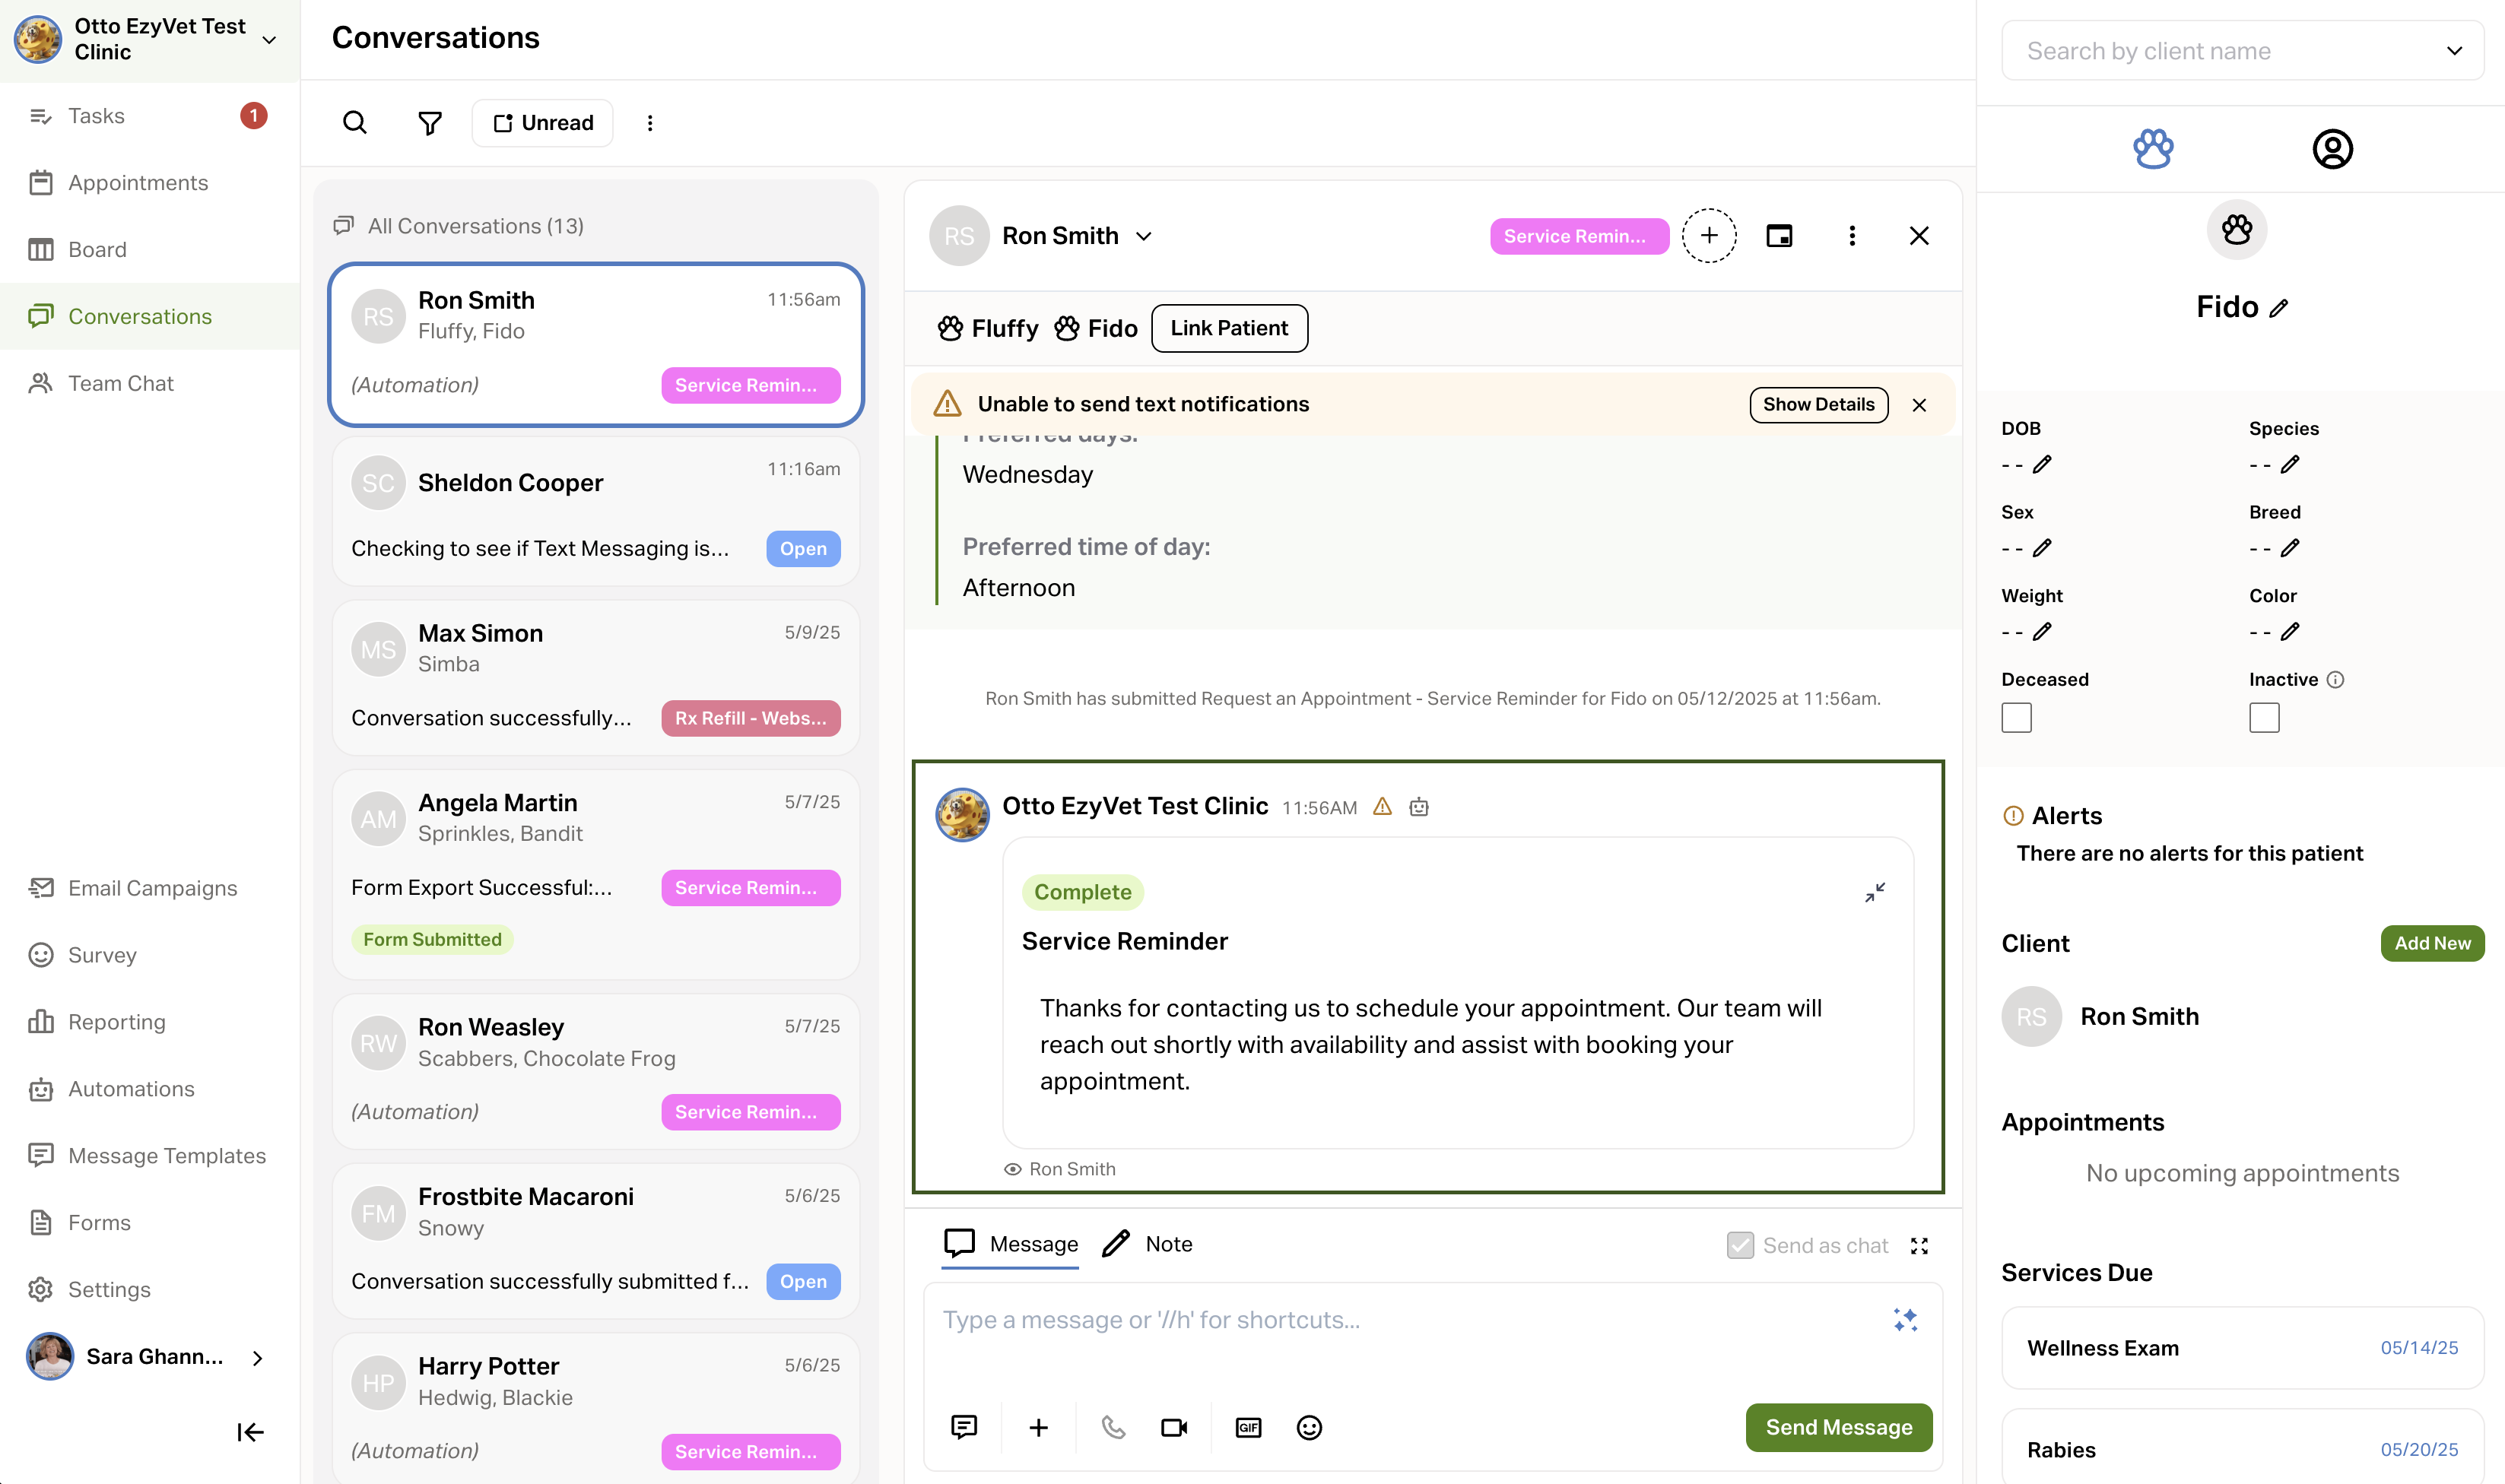The width and height of the screenshot is (2505, 1484).
Task: Open the conversation search icon
Action: click(355, 123)
